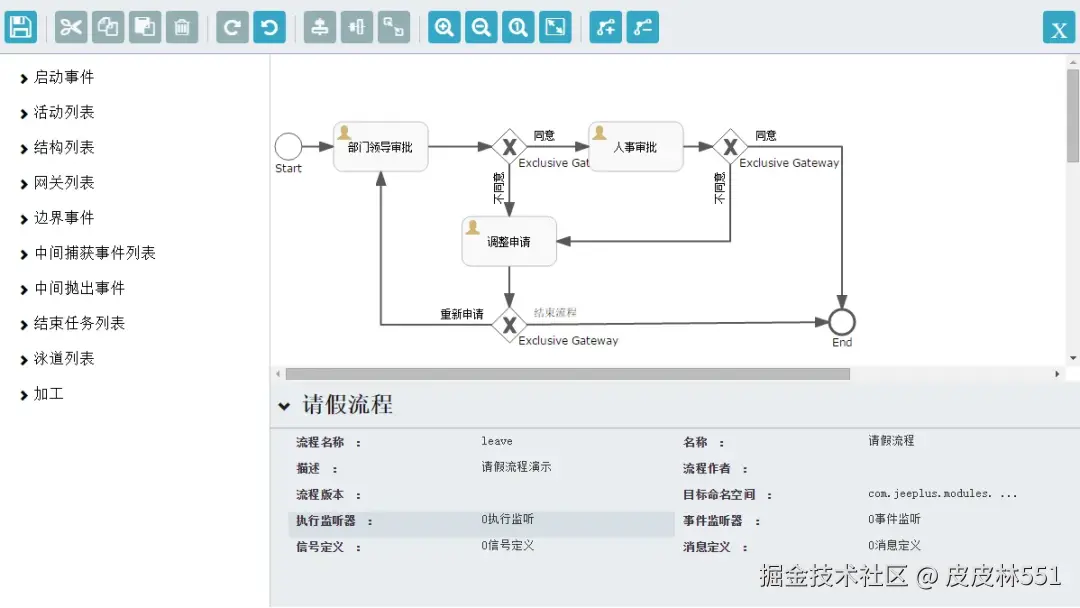Viewport: 1080px width, 608px height.
Task: Zoom in on the diagram
Action: pyautogui.click(x=443, y=27)
